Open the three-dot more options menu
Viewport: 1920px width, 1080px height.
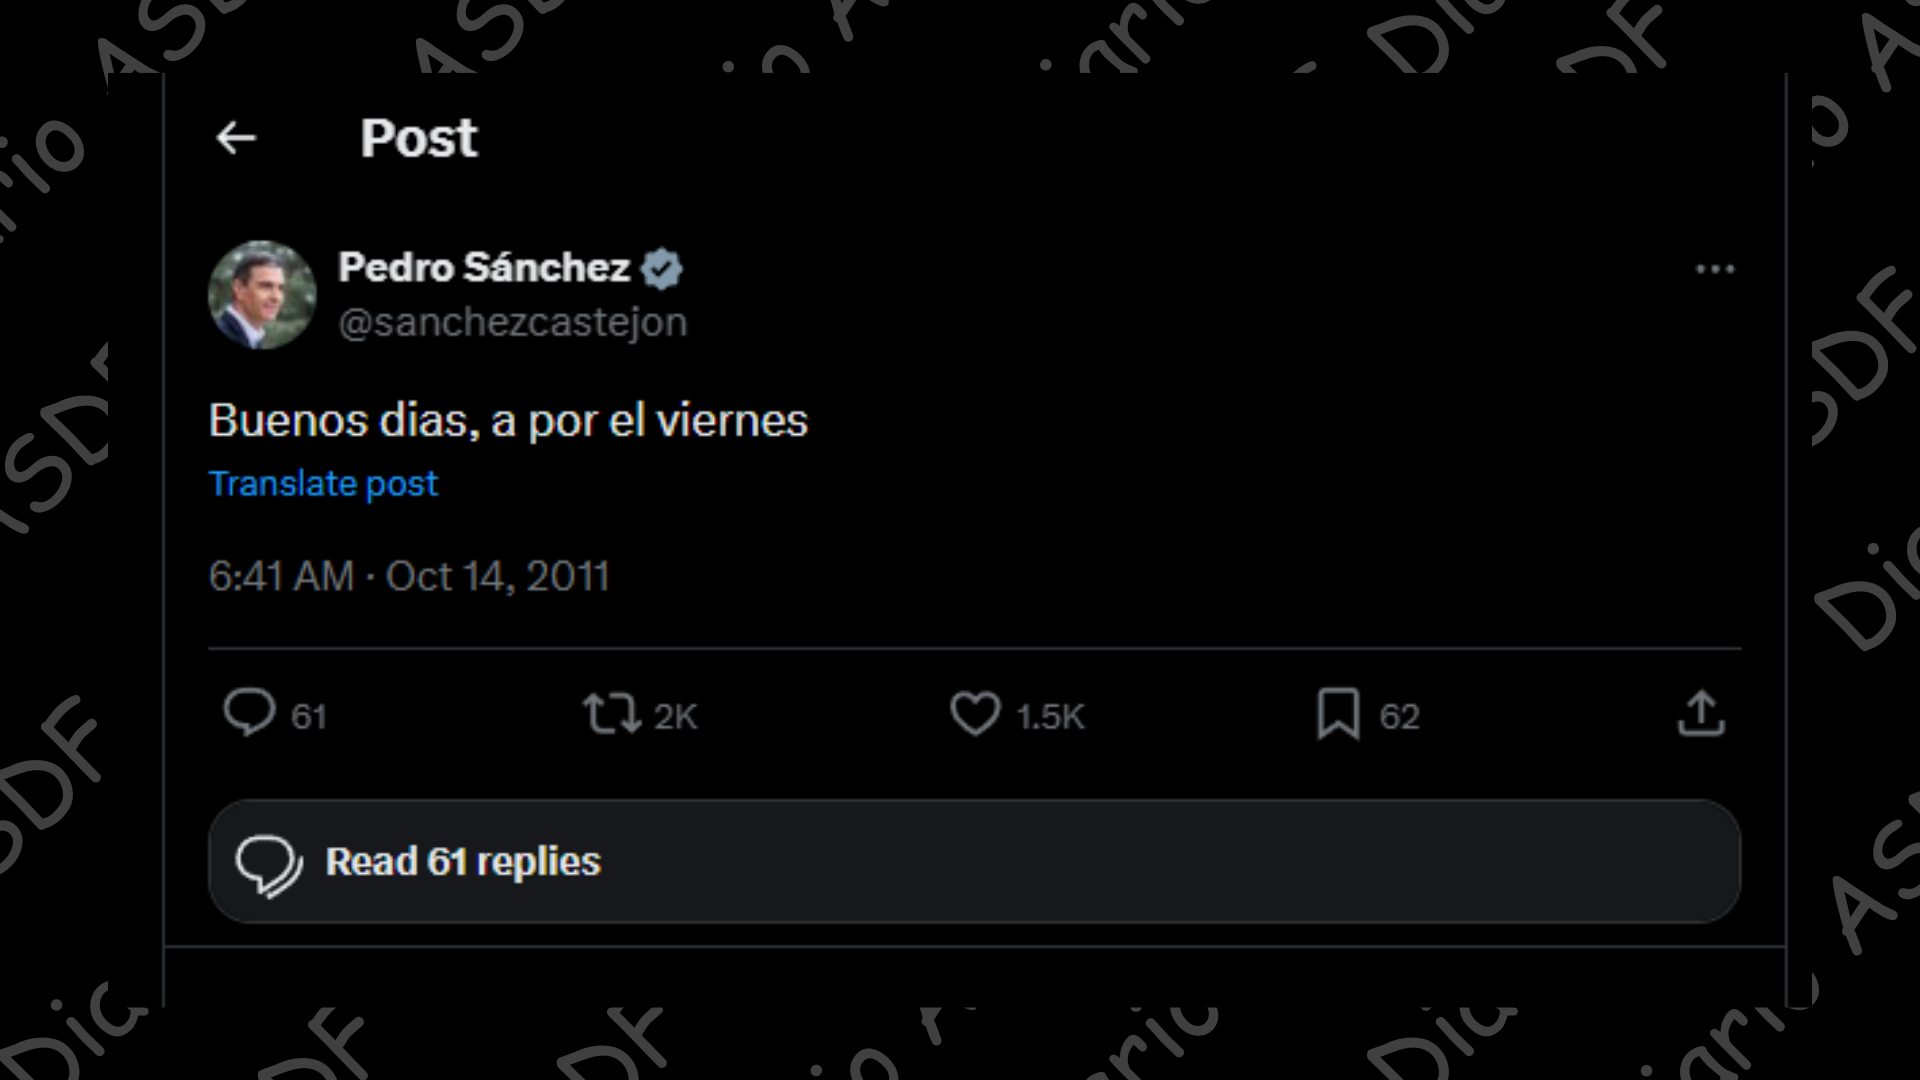pyautogui.click(x=1715, y=269)
